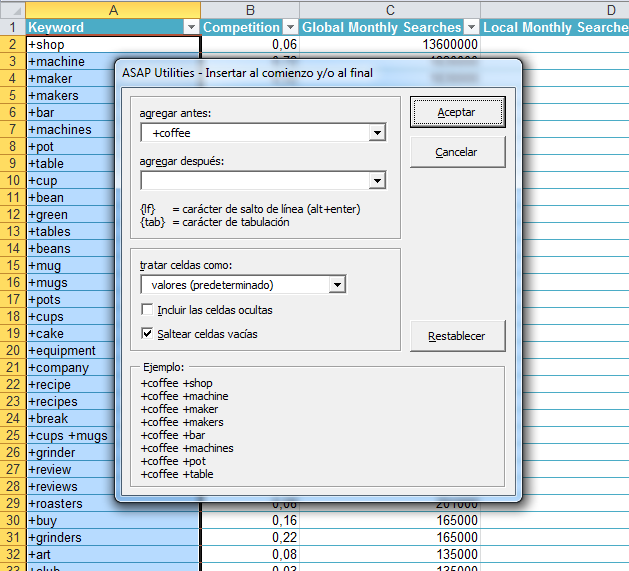Click the Cancelar button
The image size is (629, 571).
[x=457, y=152]
